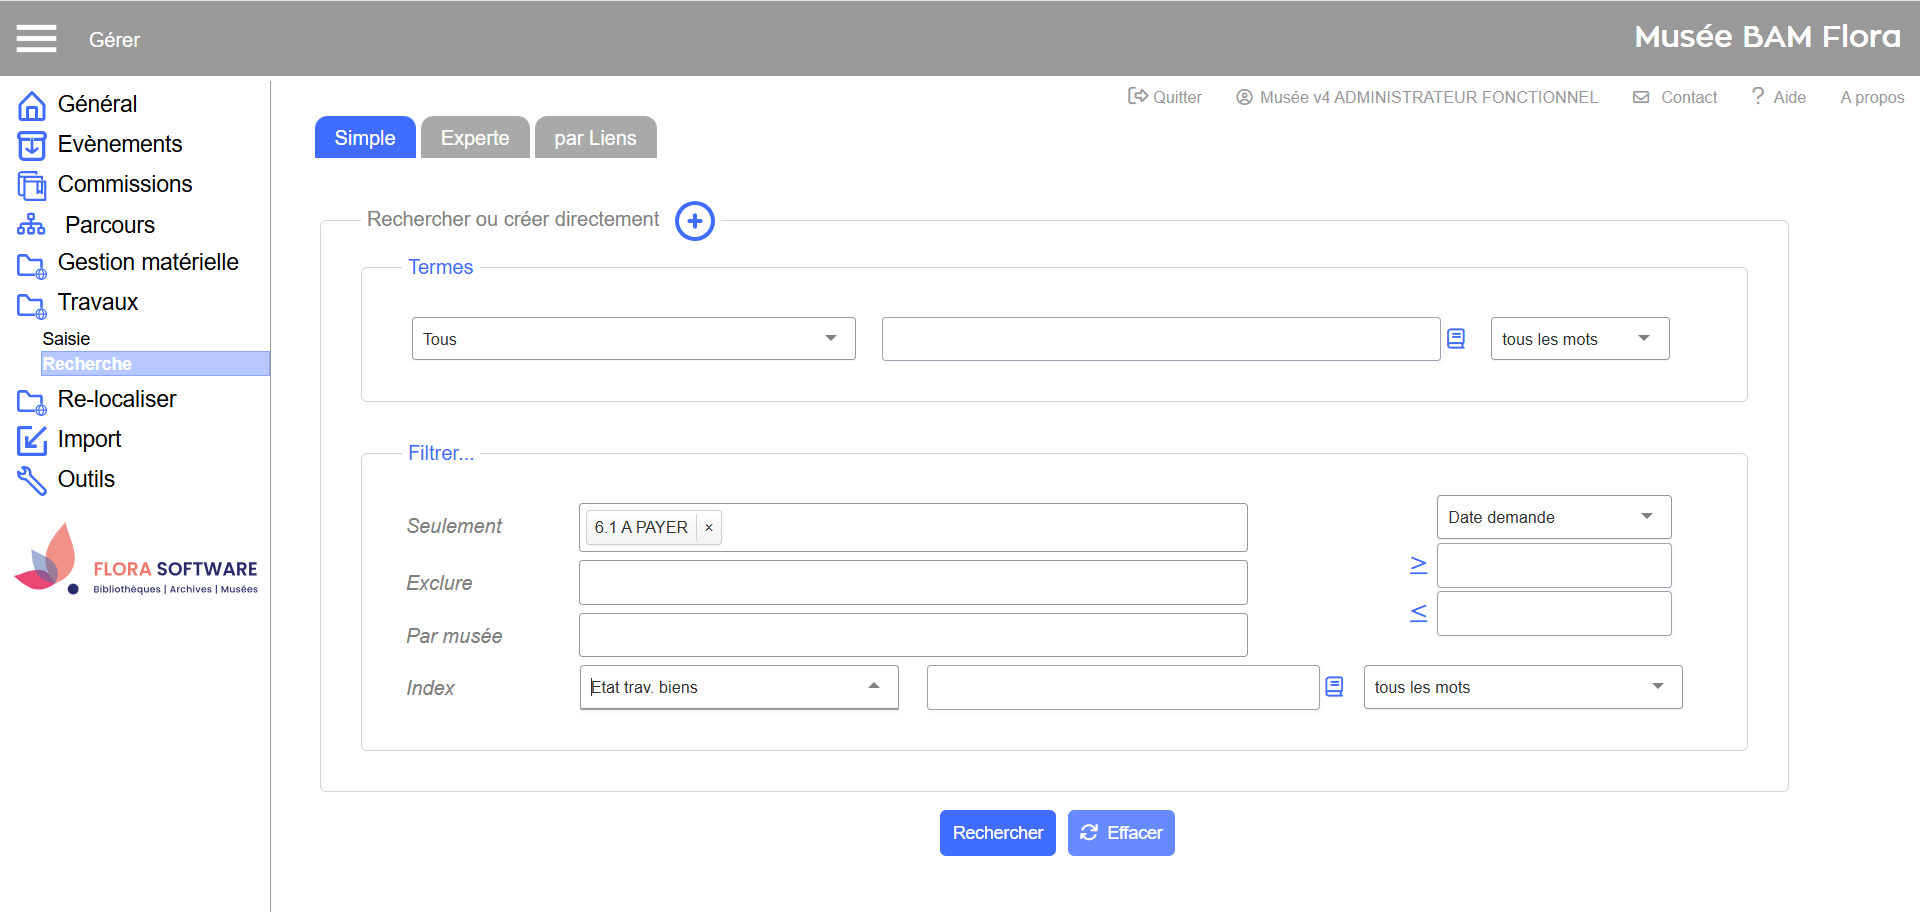Open the hamburger menu

(36, 39)
